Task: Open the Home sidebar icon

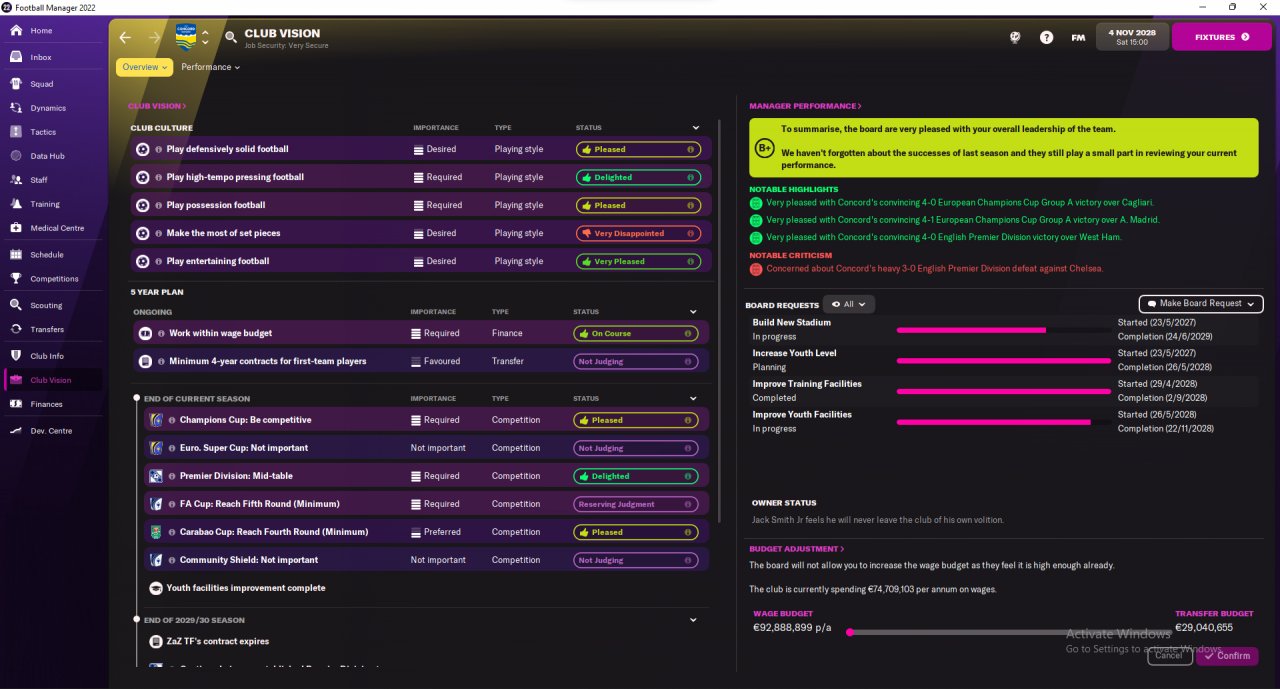Action: click(16, 31)
